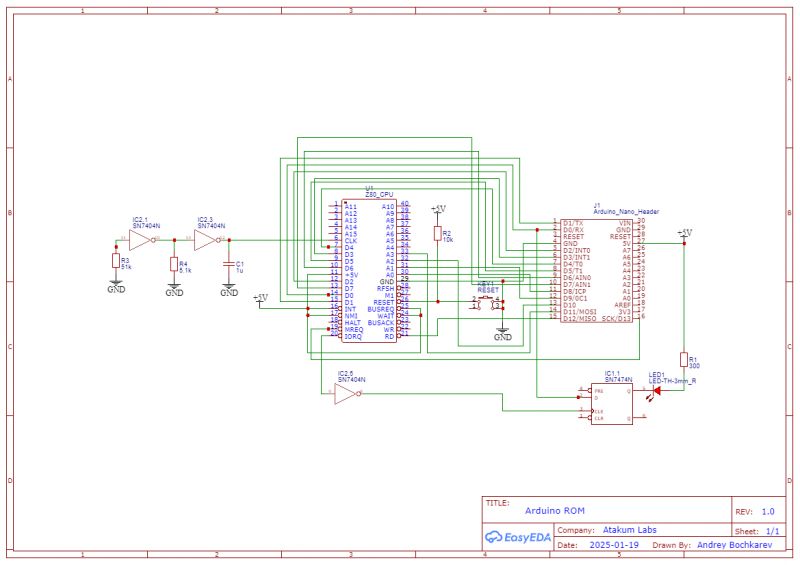Select resistor R2 10k symbol
This screenshot has width=800, height=565.
pos(437,234)
